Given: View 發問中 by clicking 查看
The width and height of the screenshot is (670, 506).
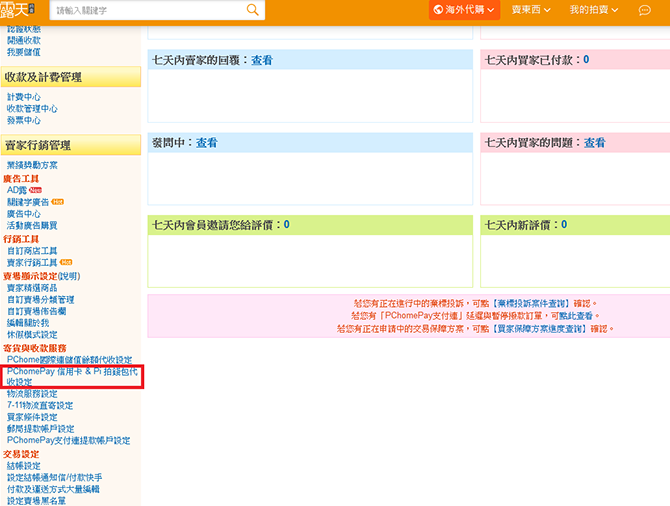Looking at the screenshot, I should 206,143.
